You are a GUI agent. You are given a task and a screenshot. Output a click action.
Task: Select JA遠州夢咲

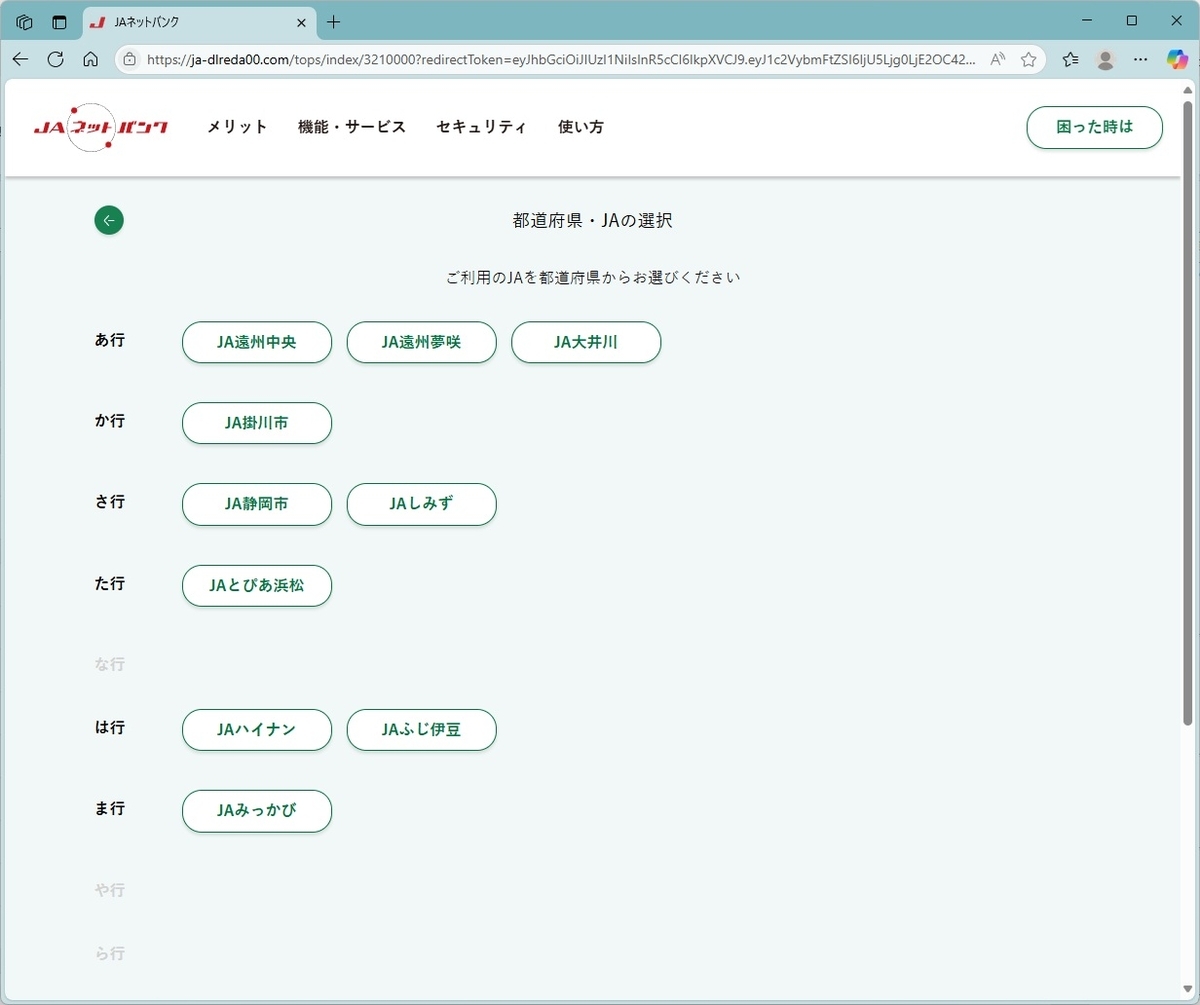click(422, 342)
